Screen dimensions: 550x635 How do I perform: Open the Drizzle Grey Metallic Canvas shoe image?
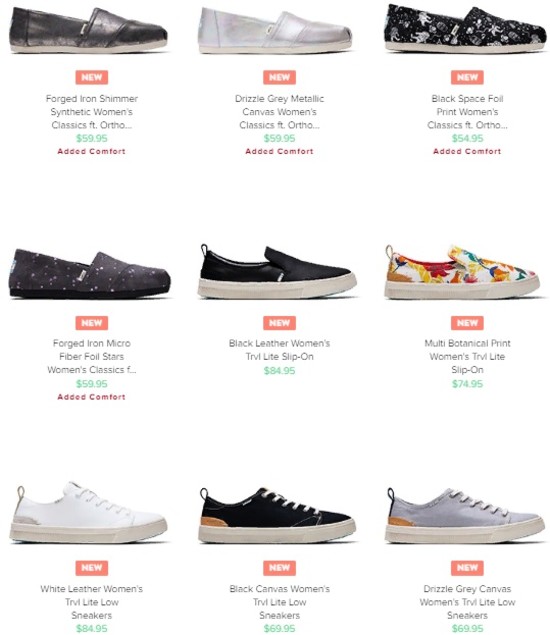click(275, 32)
